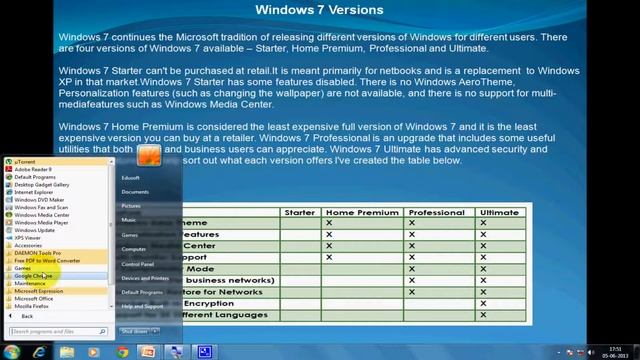Click the user account picture thumbnail
This screenshot has width=640, height=360.
point(149,155)
